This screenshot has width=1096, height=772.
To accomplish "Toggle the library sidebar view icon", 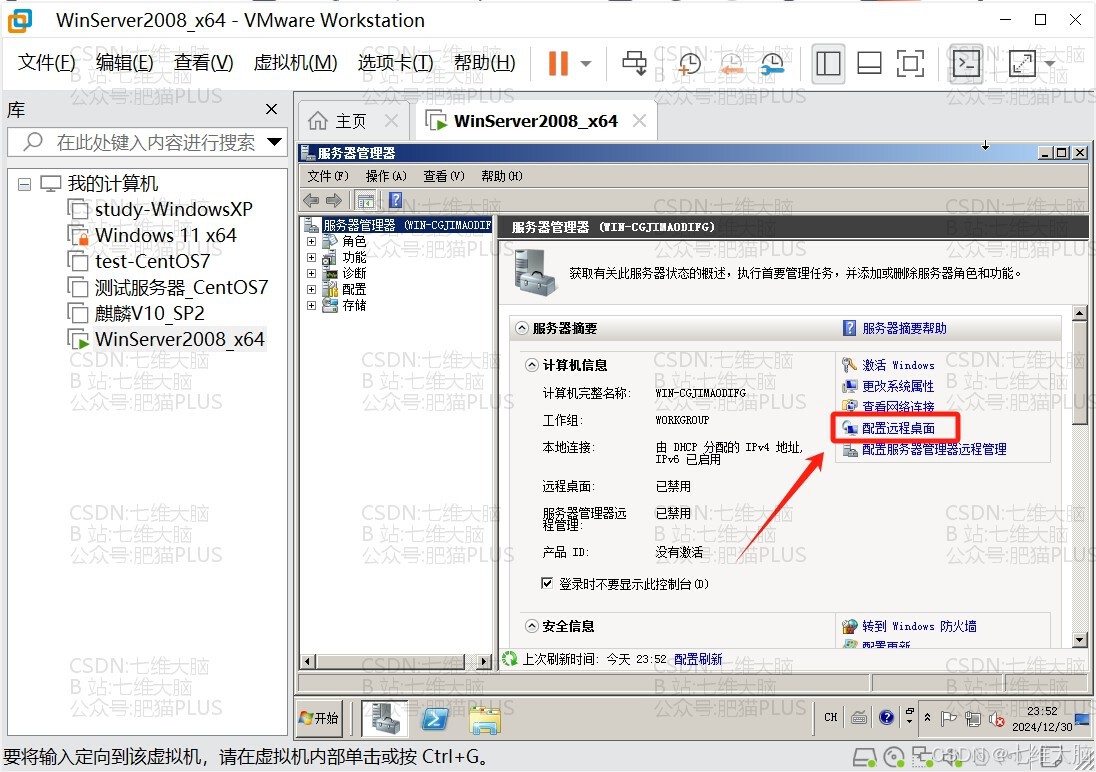I will click(x=828, y=64).
